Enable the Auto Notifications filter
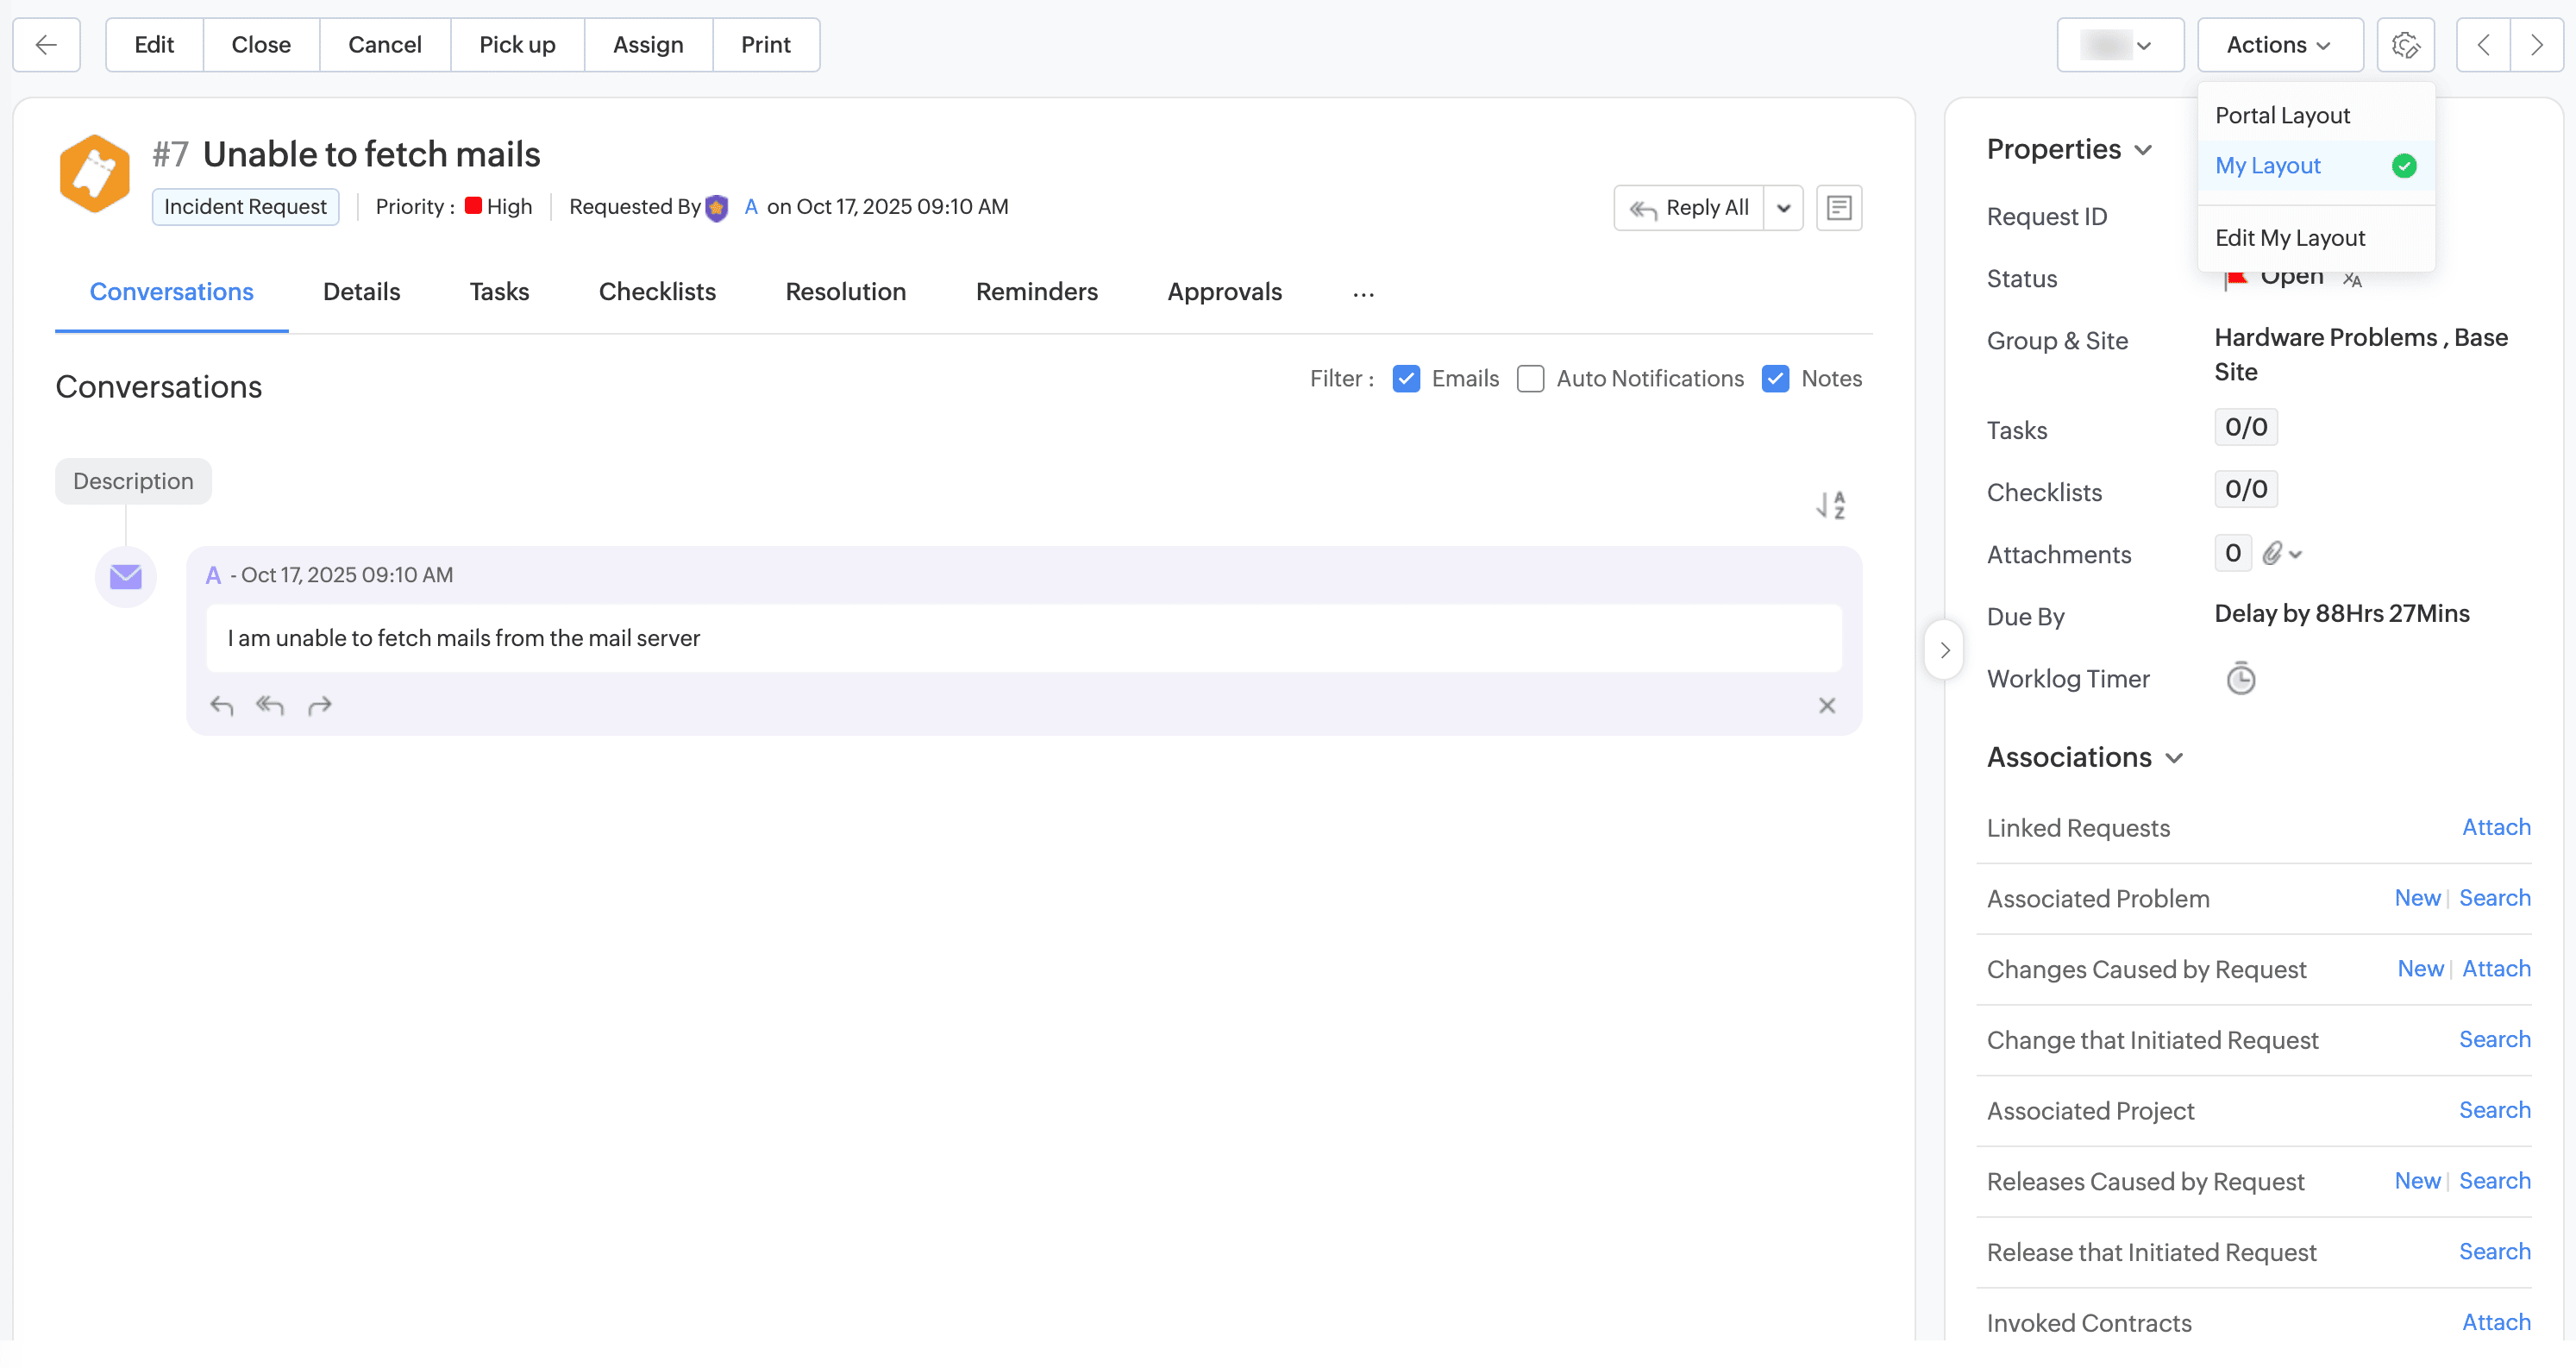This screenshot has width=2576, height=1368. coord(1530,379)
